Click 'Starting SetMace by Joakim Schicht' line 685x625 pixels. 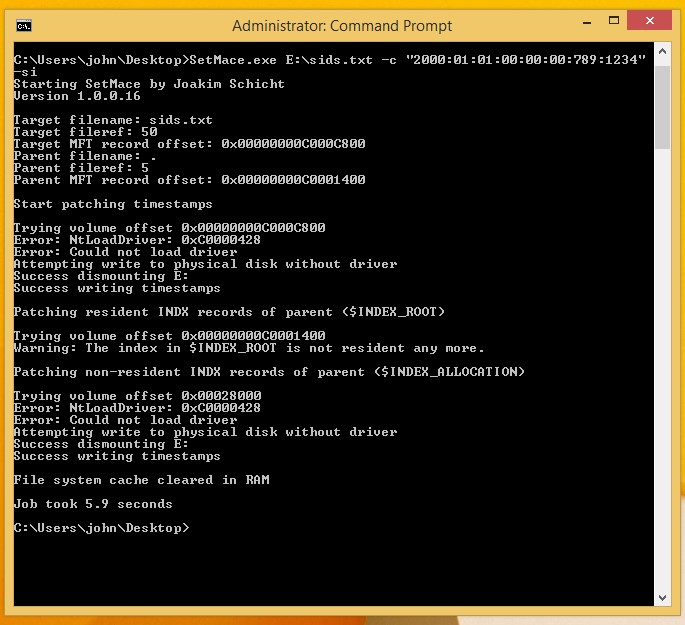[149, 84]
